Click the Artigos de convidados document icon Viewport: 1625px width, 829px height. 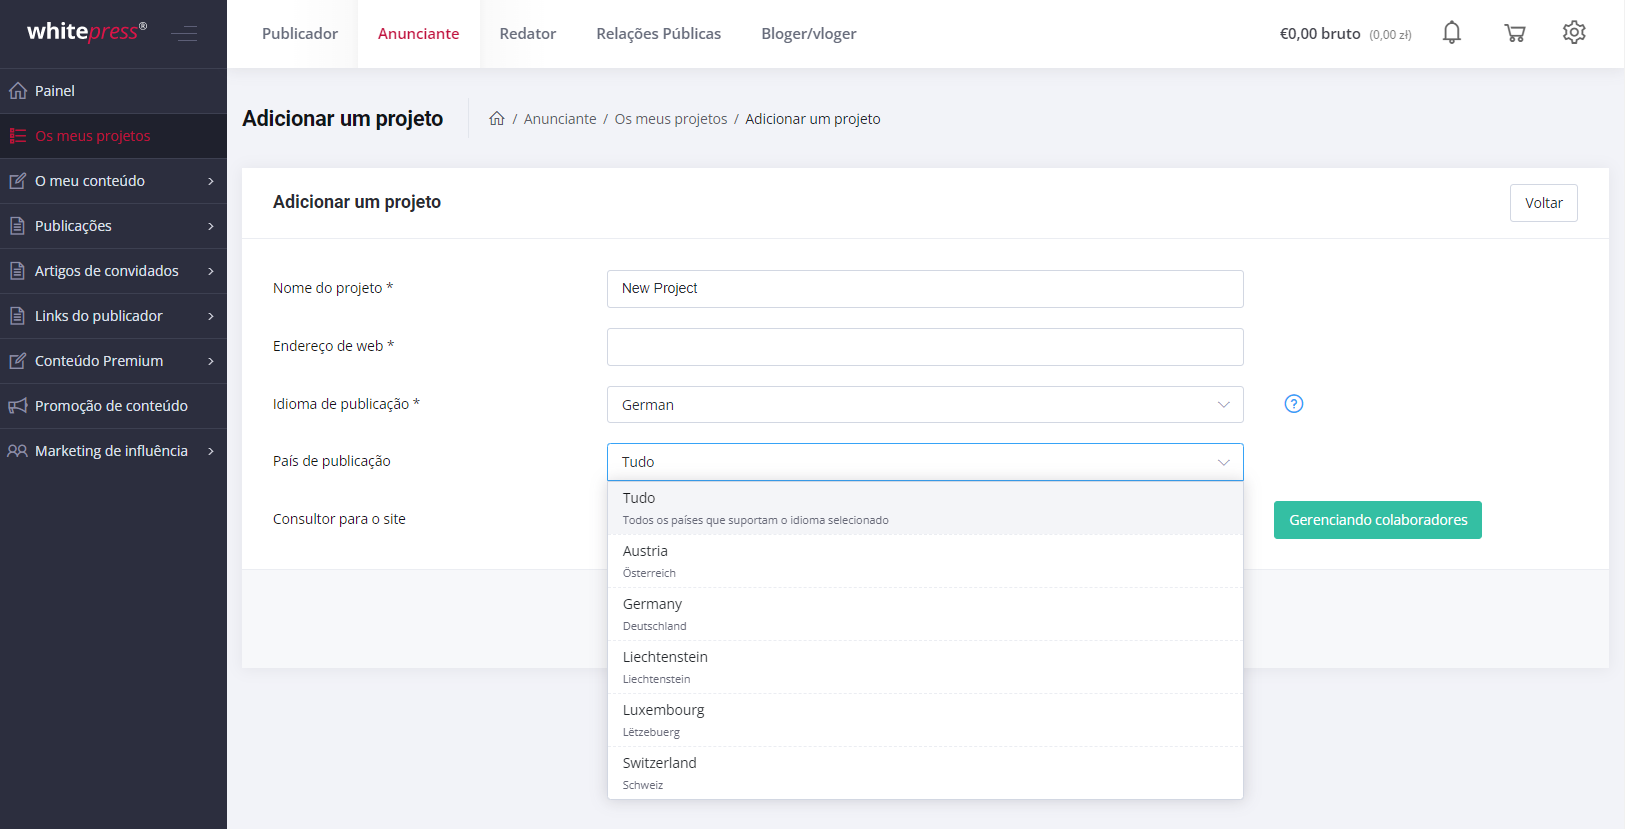tap(18, 271)
